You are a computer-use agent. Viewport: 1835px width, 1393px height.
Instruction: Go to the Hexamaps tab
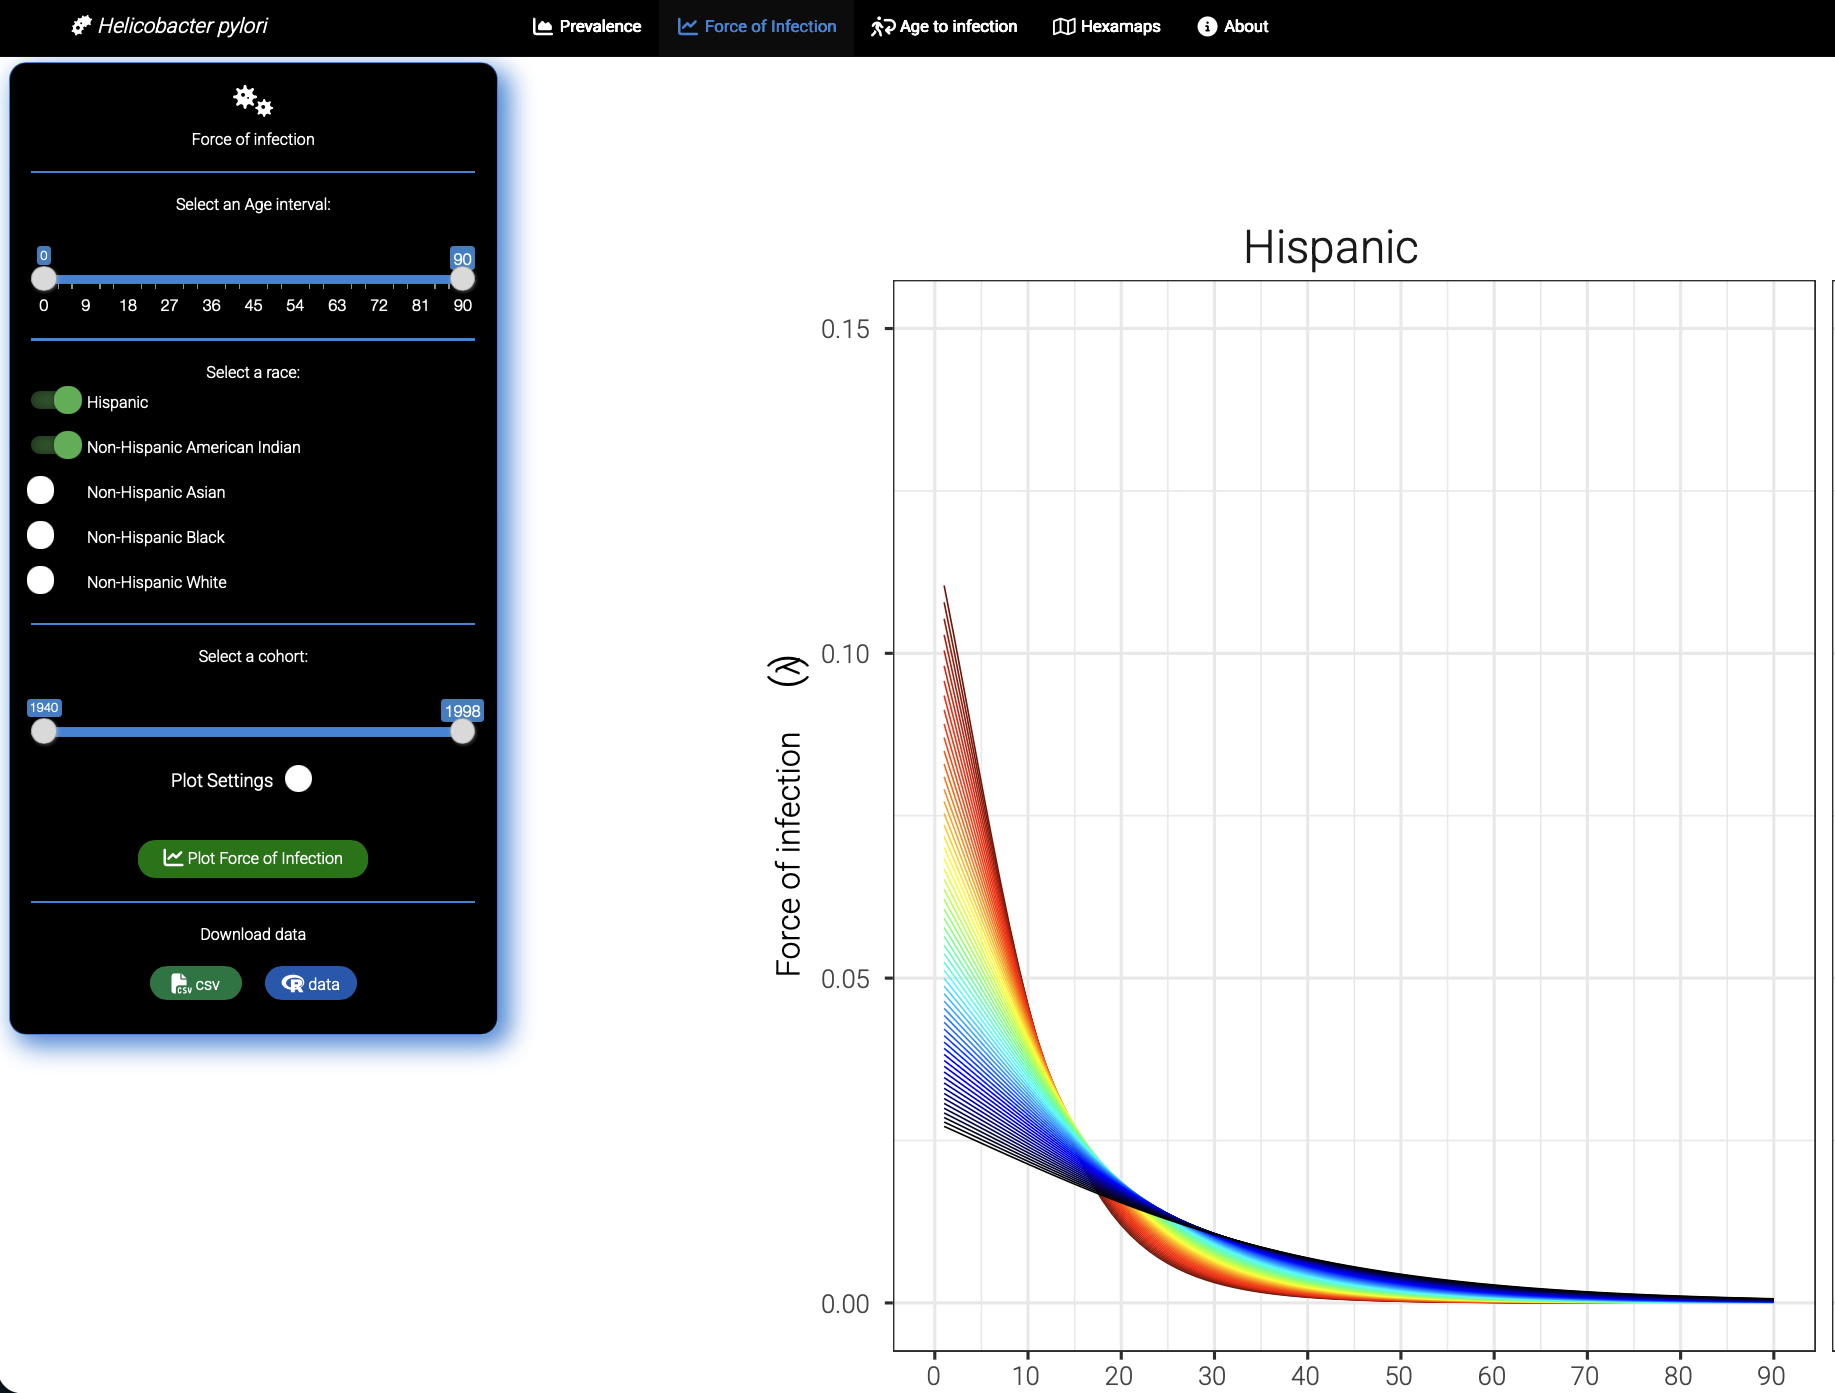tap(1107, 27)
